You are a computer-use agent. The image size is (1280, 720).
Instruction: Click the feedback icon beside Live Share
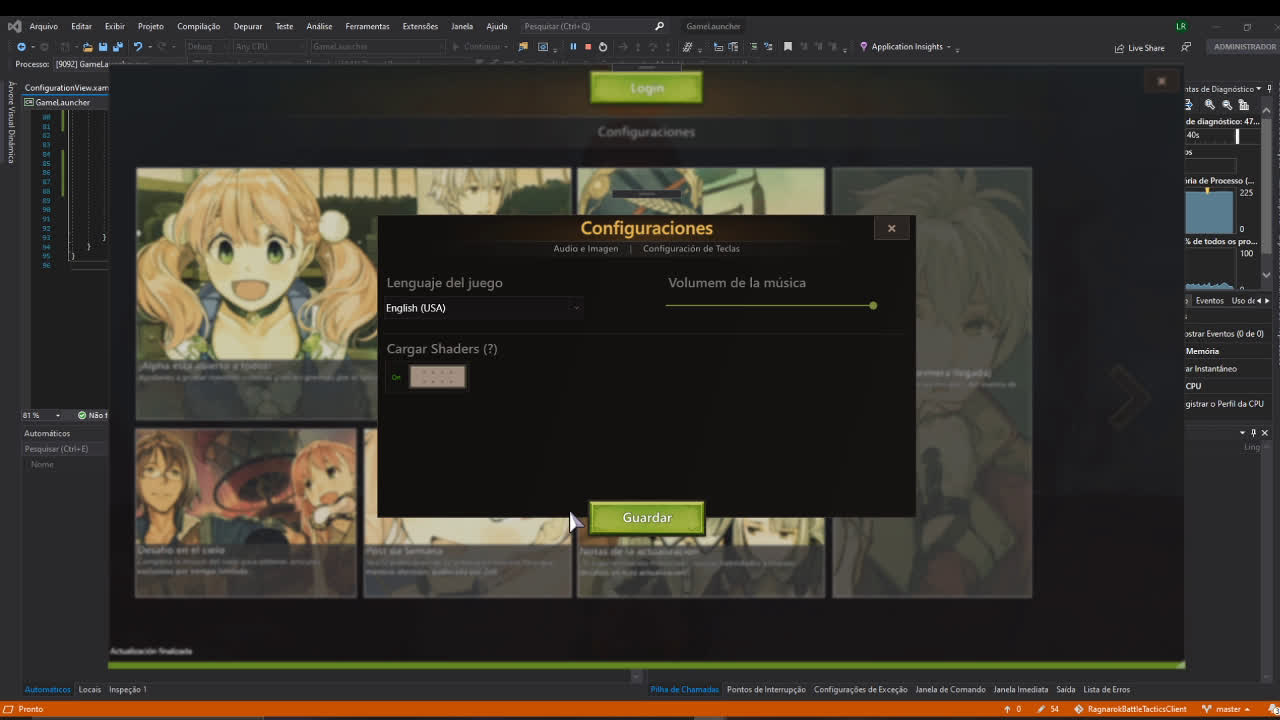coord(1186,47)
